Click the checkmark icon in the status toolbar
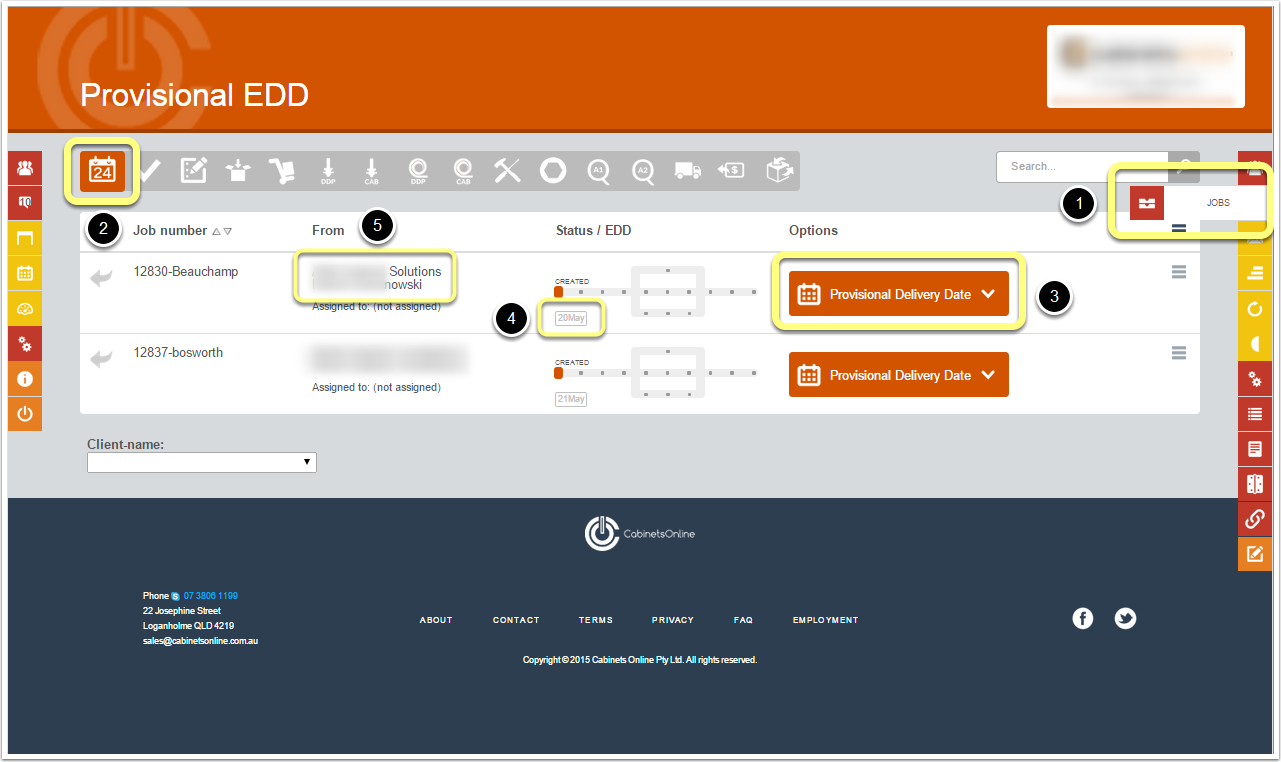 point(149,171)
